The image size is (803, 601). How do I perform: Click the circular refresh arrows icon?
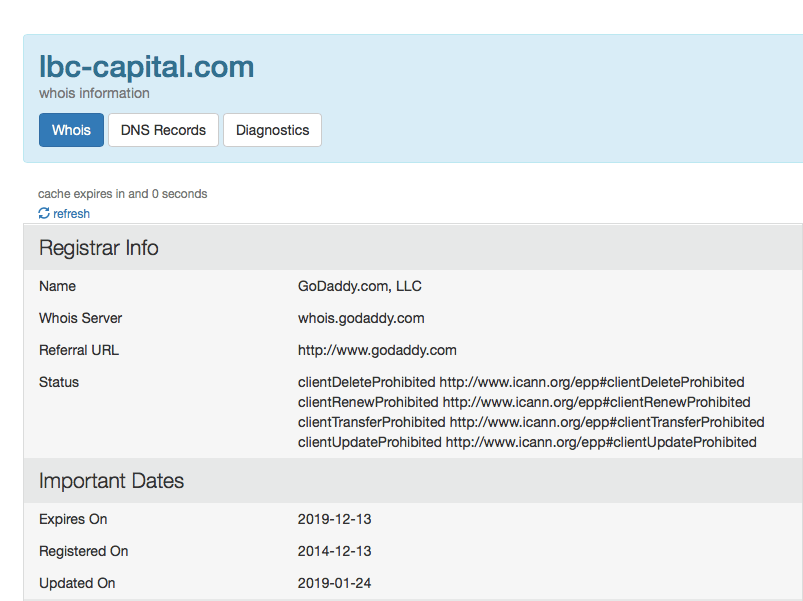tap(44, 213)
